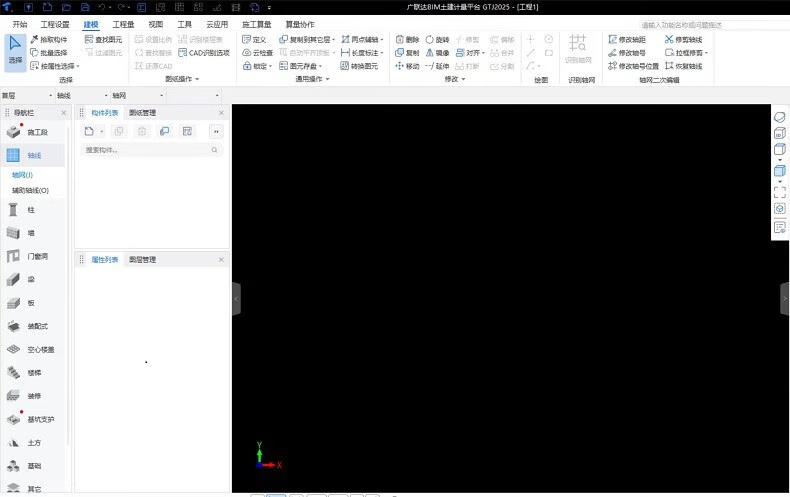
Task: Select 墙 wall category in navigation
Action: (34, 233)
